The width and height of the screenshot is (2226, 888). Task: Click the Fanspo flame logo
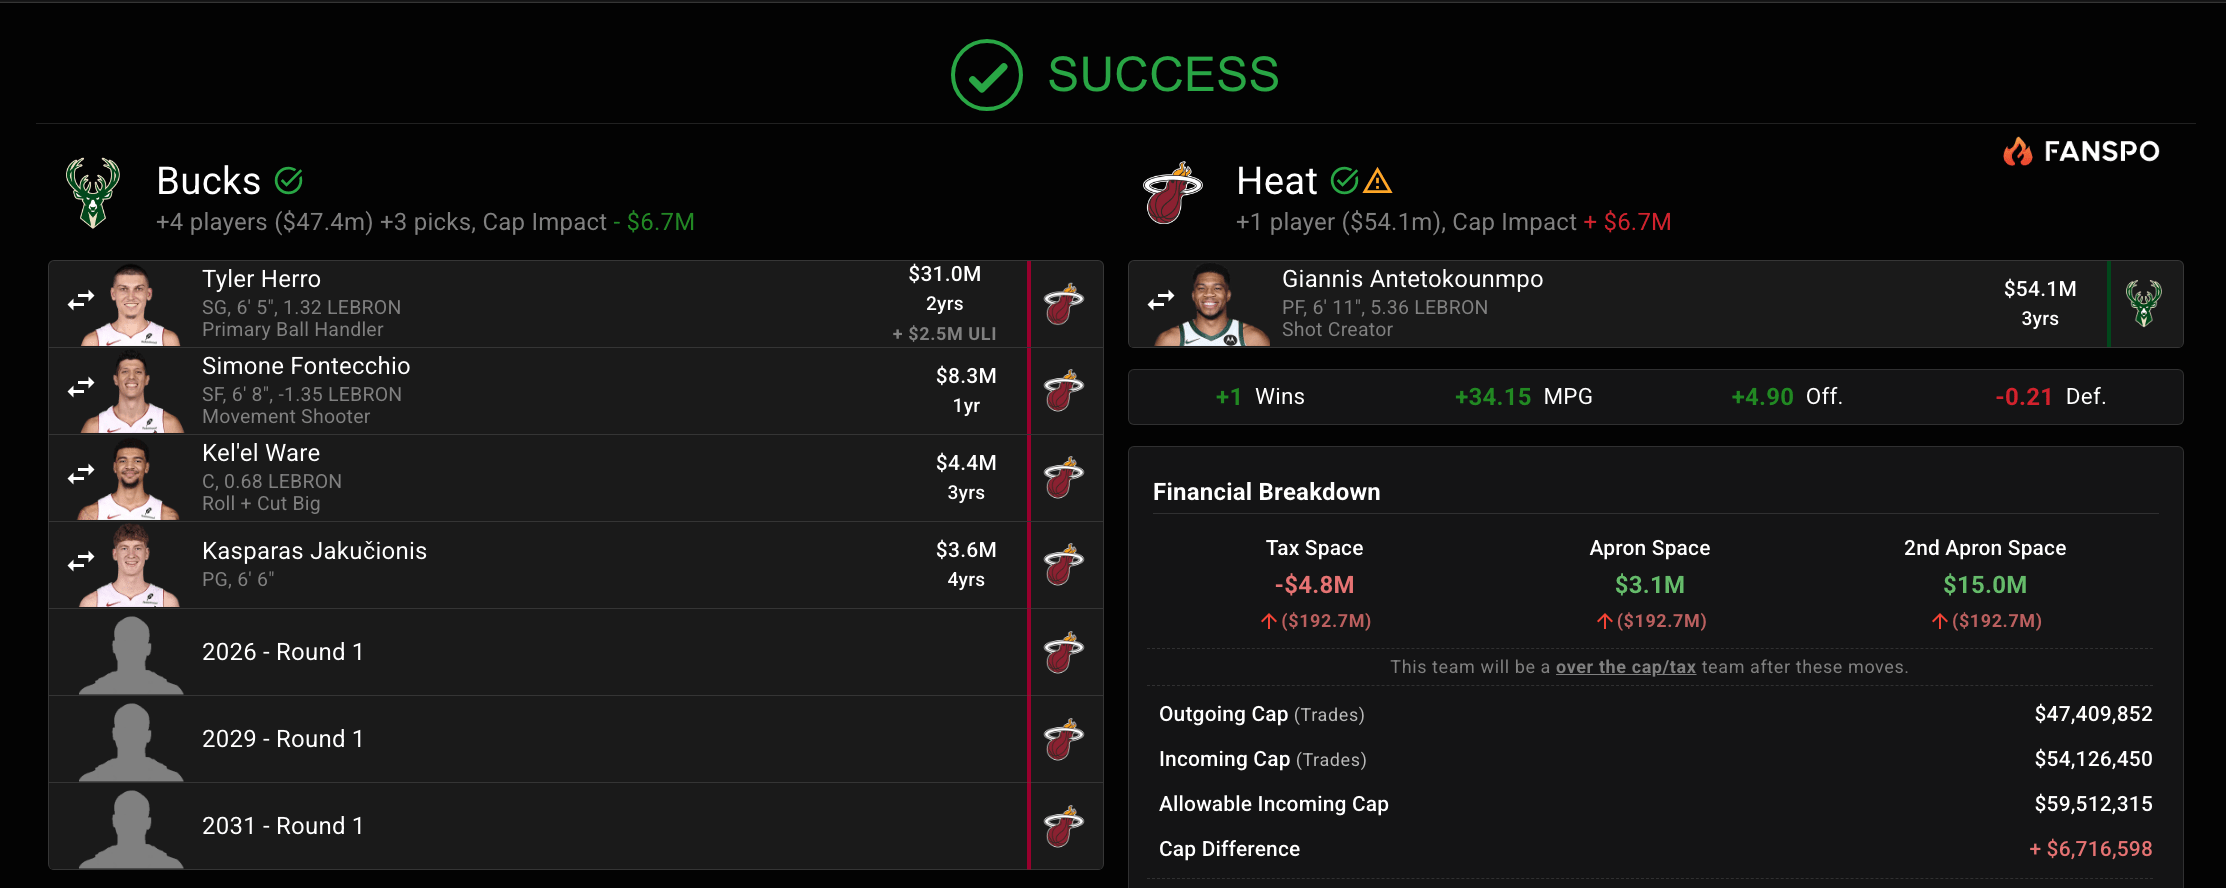(x=2017, y=151)
